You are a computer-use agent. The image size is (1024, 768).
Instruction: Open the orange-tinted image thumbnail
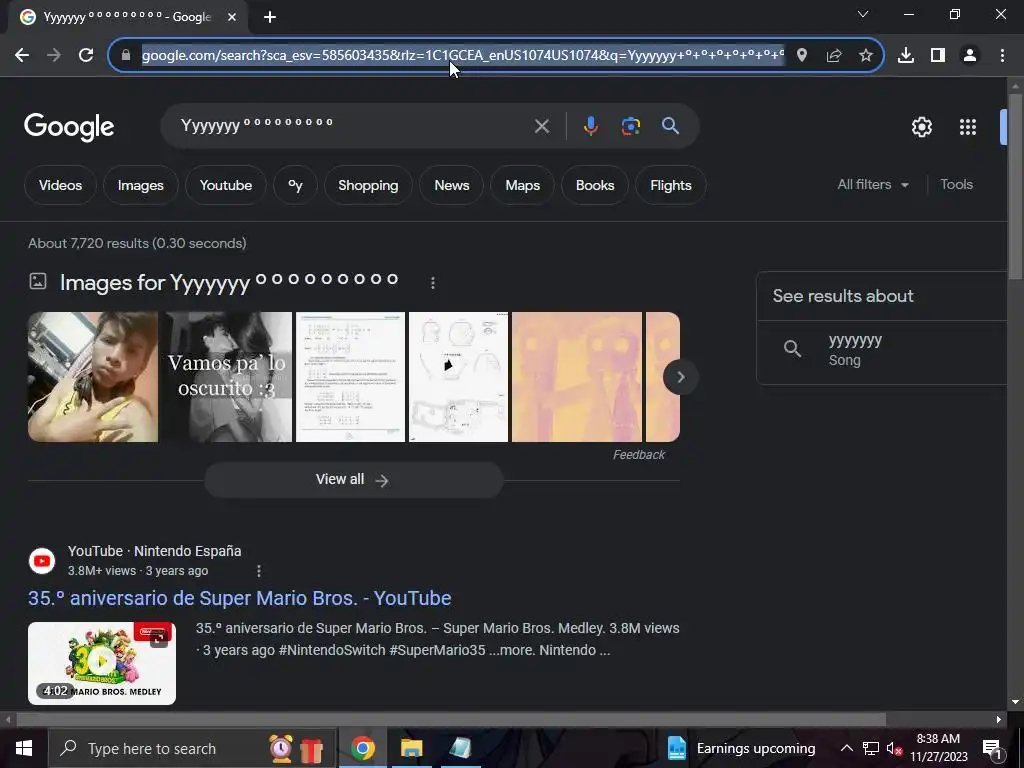(577, 377)
